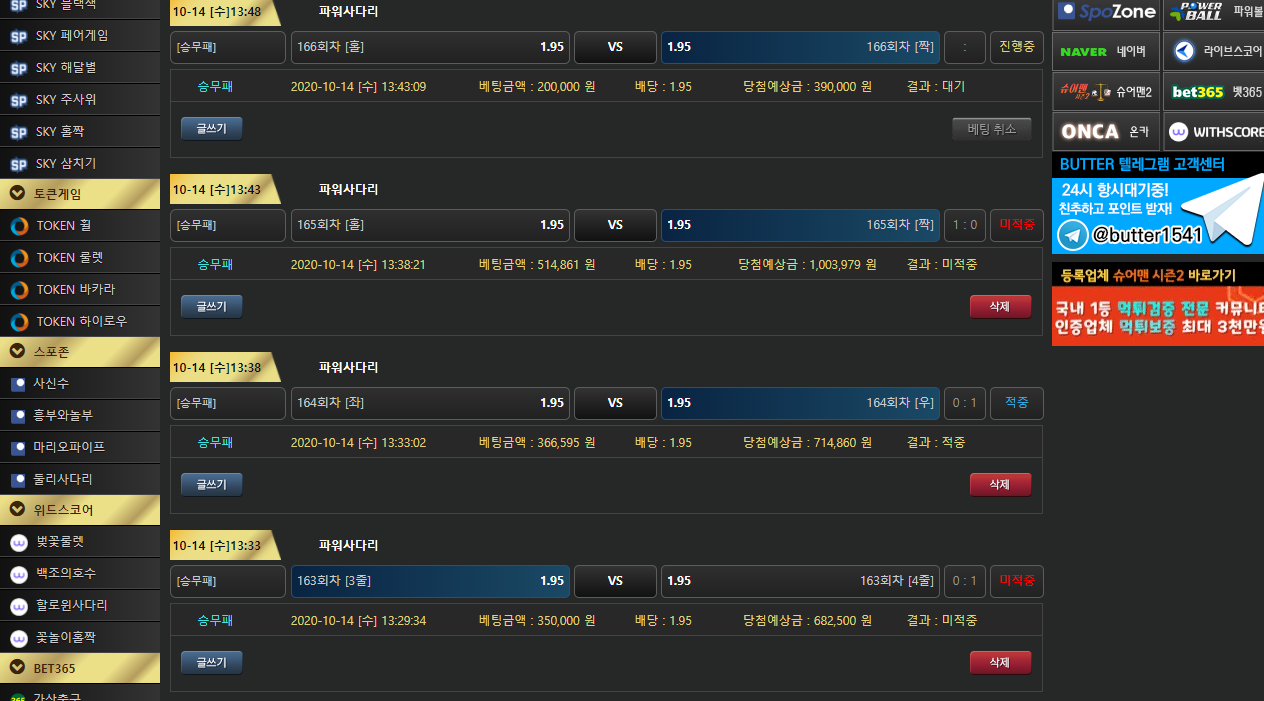Screen dimensions: 1264x701
Task: Select 사신수 under 스포존
Action: pos(51,384)
